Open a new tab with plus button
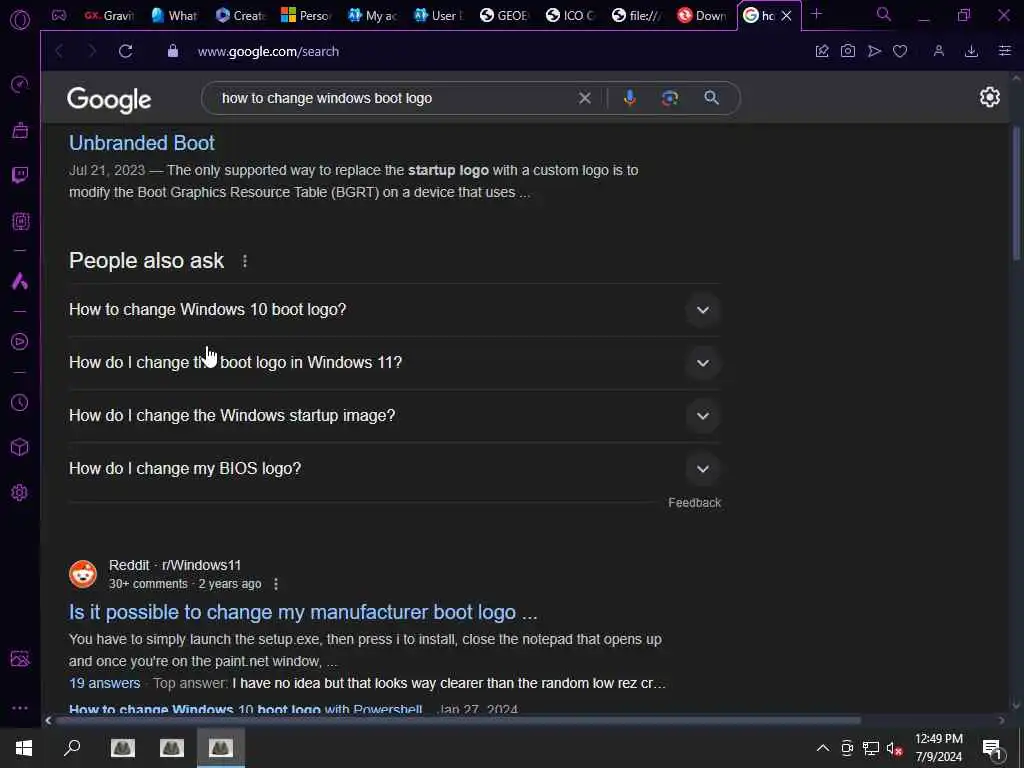Image resolution: width=1024 pixels, height=768 pixels. click(816, 14)
